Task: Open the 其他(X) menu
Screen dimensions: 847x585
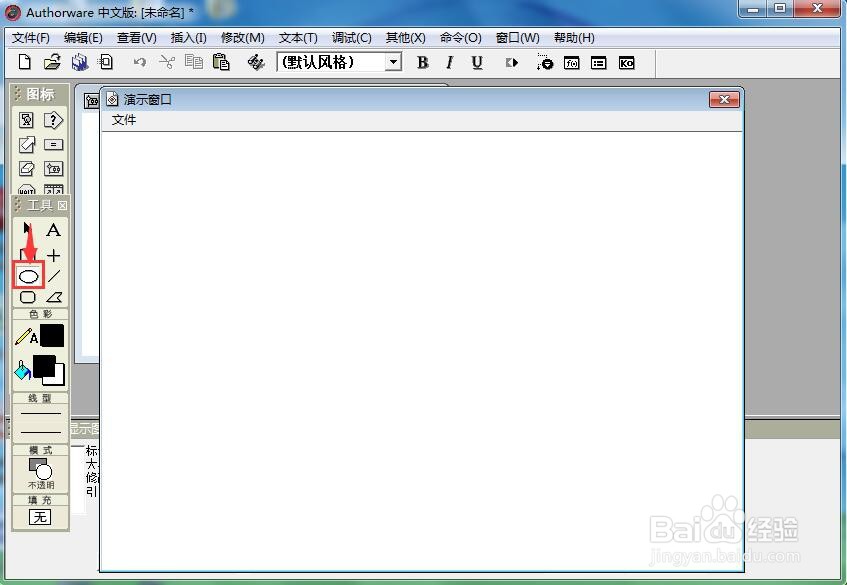Action: tap(406, 38)
